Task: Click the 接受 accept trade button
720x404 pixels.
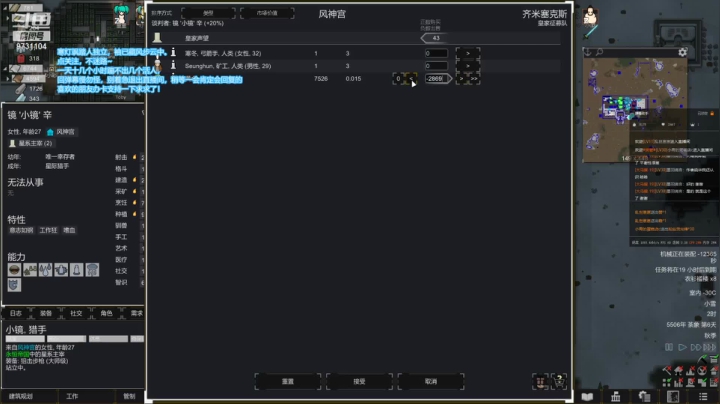Action: coord(360,382)
